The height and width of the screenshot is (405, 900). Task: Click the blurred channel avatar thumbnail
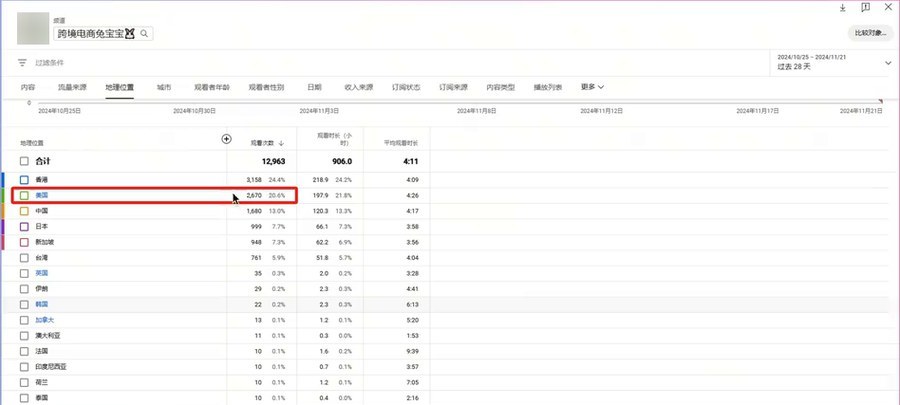pyautogui.click(x=33, y=28)
